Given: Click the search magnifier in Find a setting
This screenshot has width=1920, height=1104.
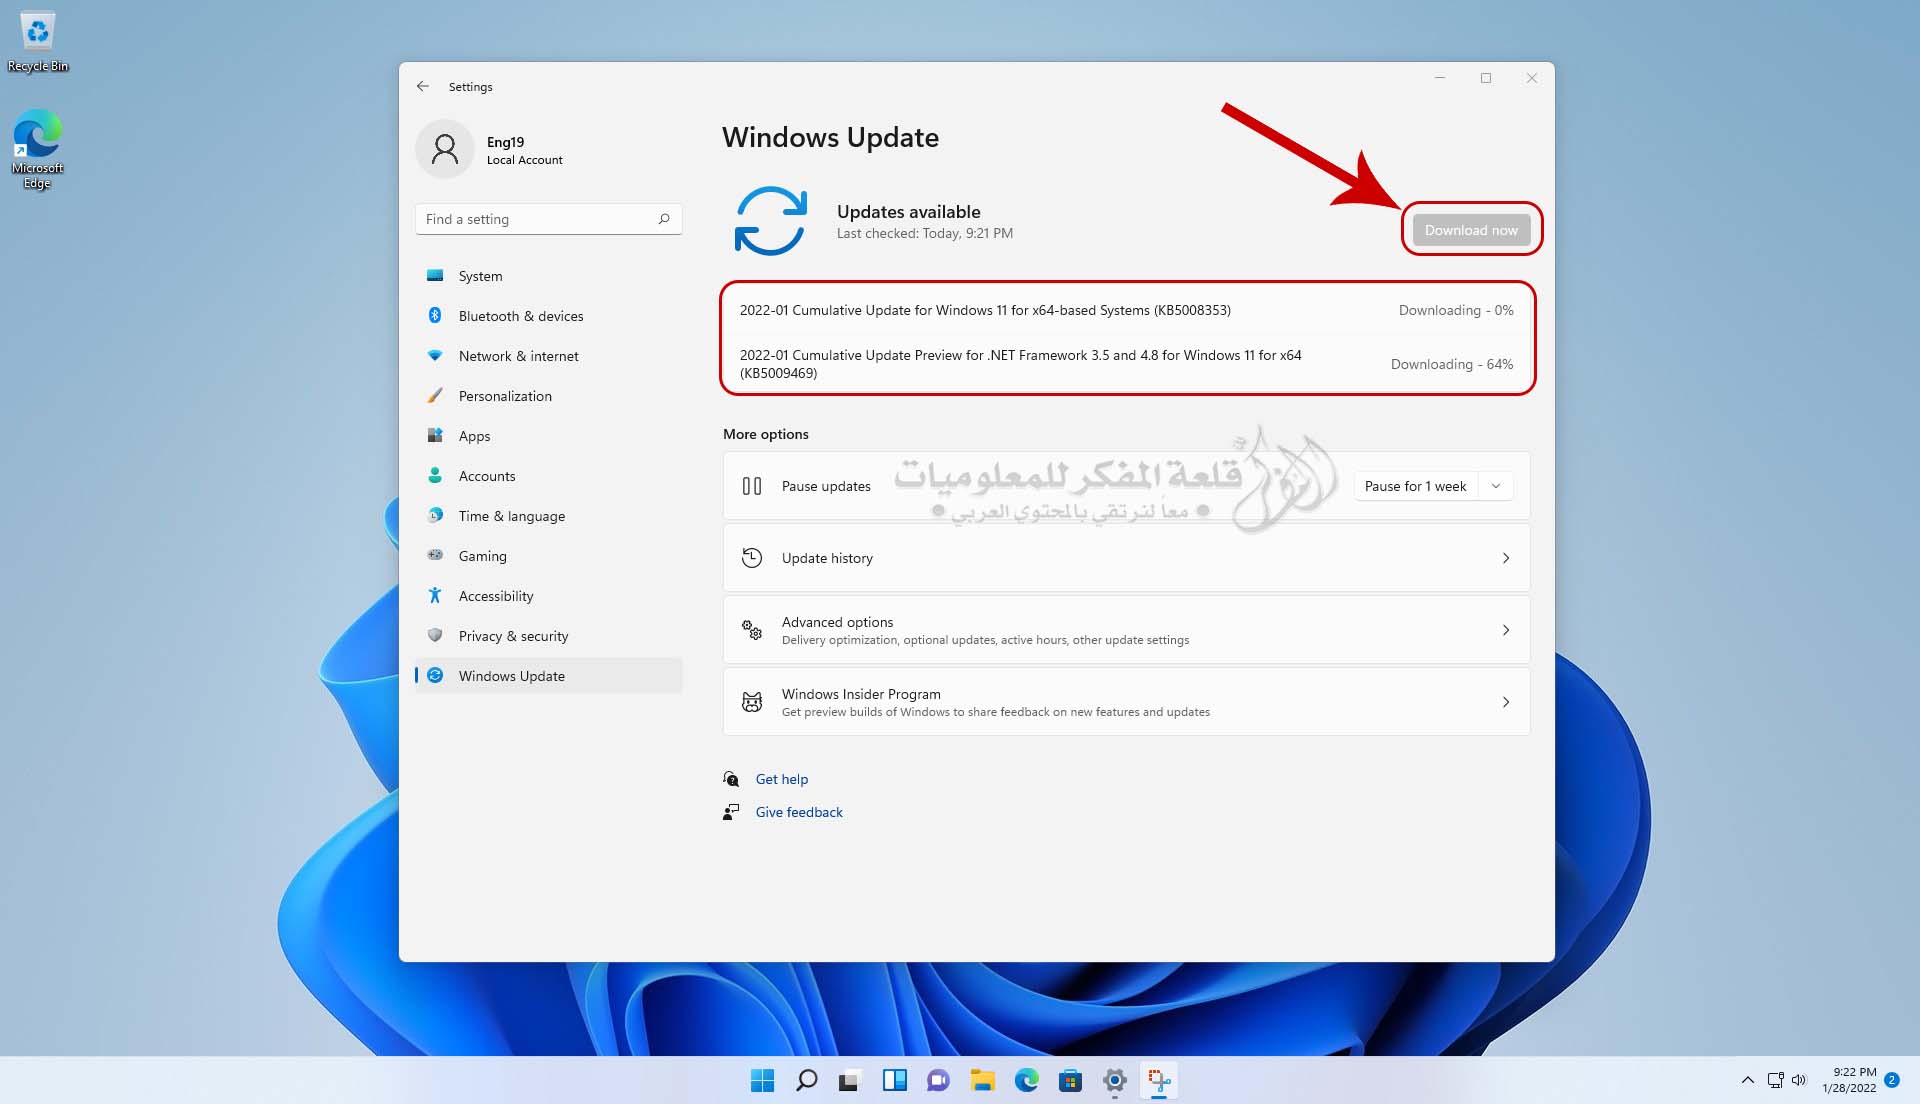Looking at the screenshot, I should click(x=664, y=219).
